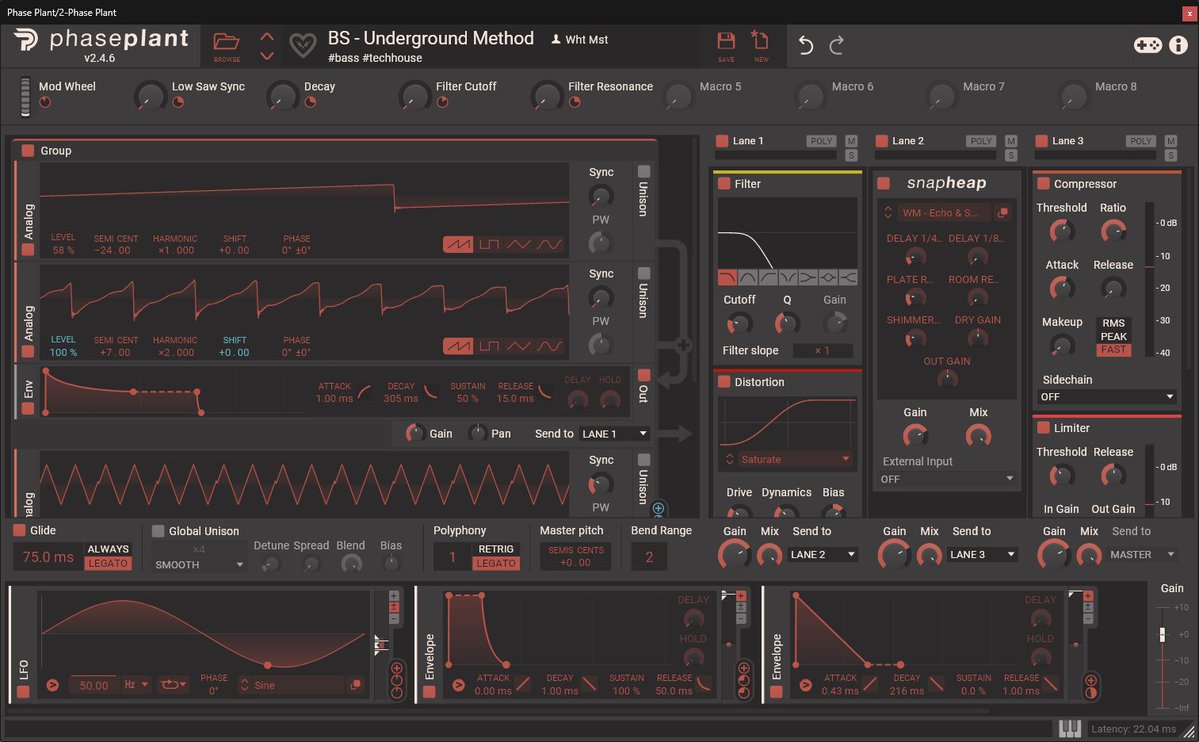
Task: Open Lane 1 Send to LANE 2 dropdown
Action: pyautogui.click(x=823, y=554)
